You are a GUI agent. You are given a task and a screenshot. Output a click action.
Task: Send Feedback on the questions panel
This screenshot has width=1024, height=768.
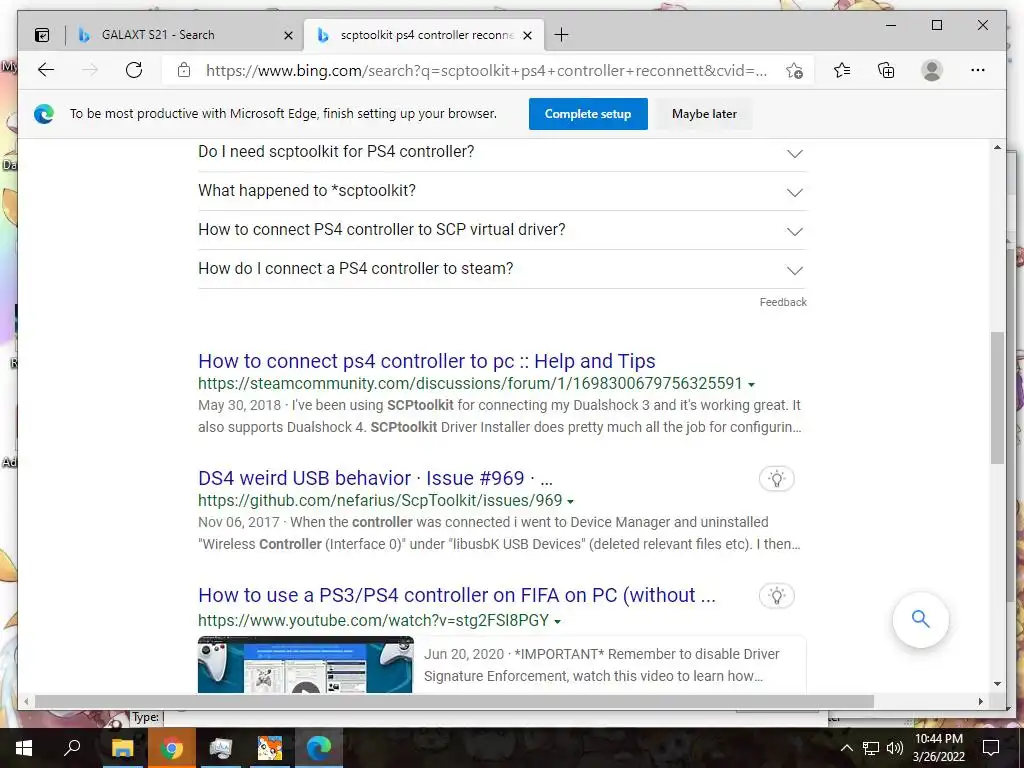(783, 302)
